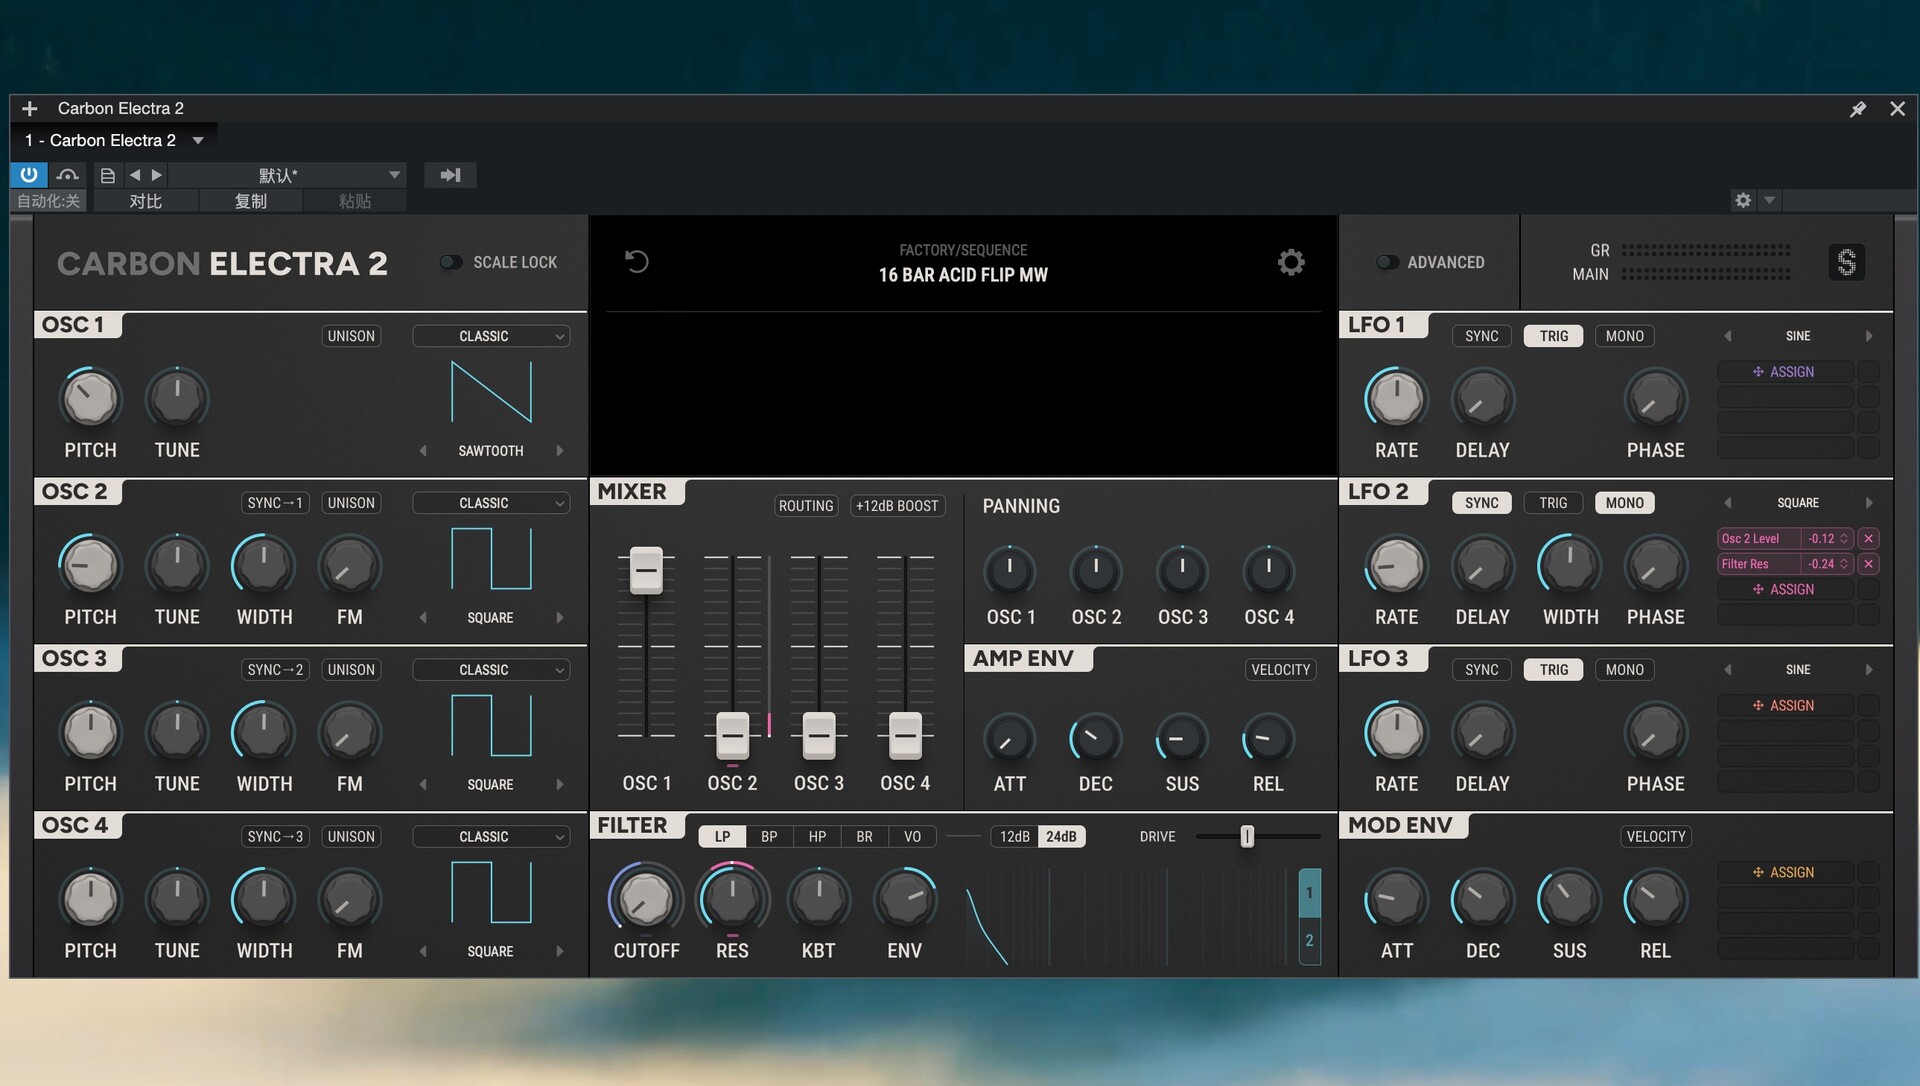Select the 12dB filter slope
Viewport: 1920px width, 1086px height.
click(x=1014, y=837)
